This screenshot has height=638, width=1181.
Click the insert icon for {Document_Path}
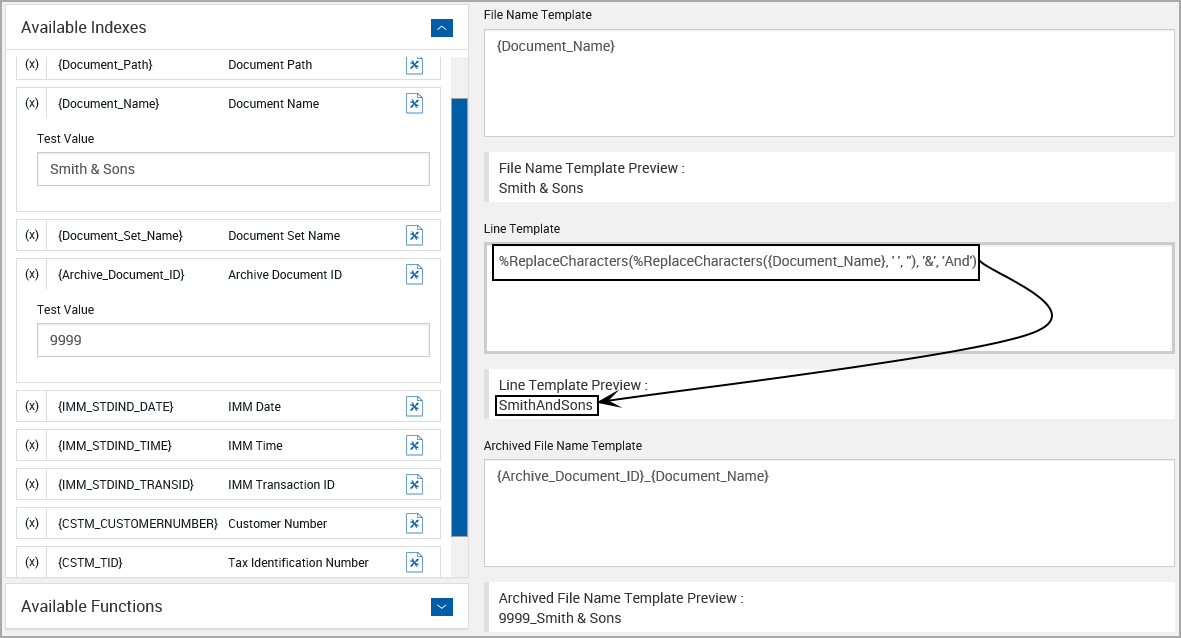point(414,64)
